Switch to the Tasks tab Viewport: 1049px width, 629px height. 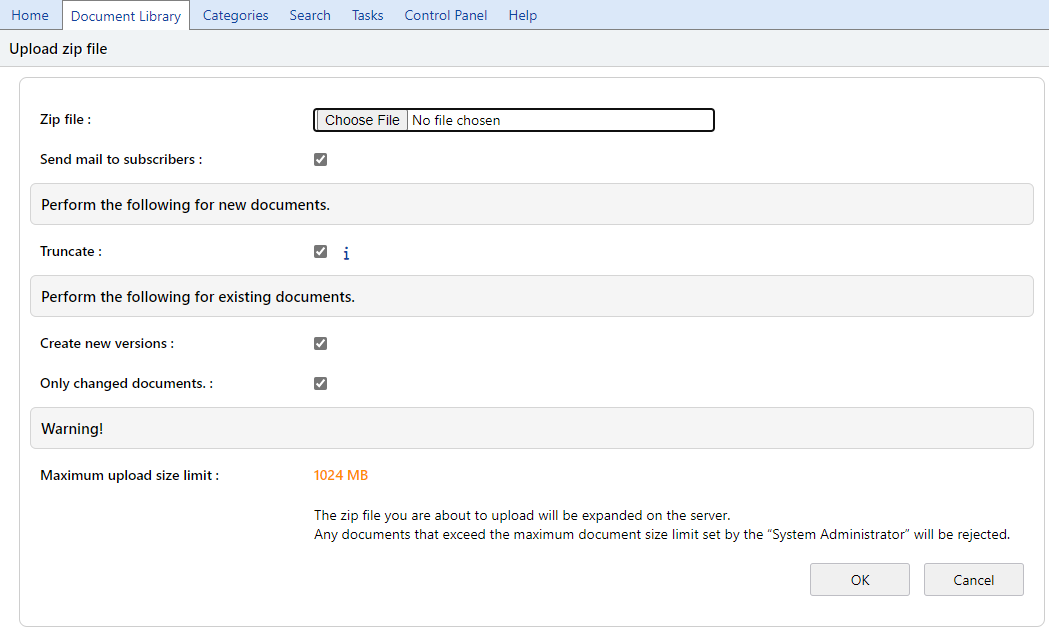tap(367, 14)
